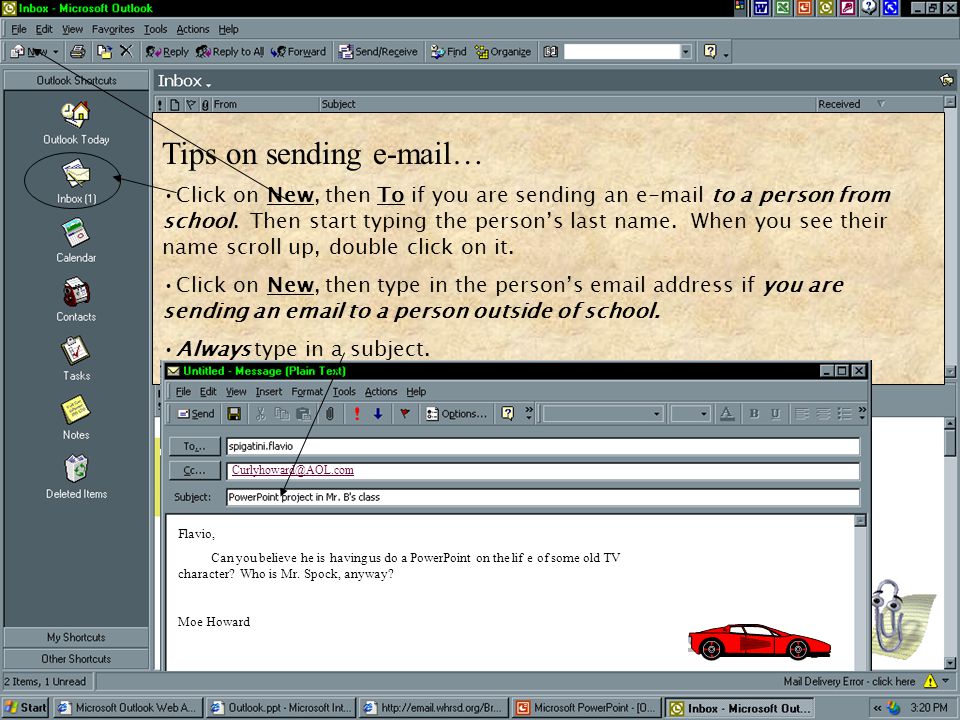This screenshot has width=960, height=720.
Task: Toggle Align Left in message toolbar
Action: click(801, 414)
